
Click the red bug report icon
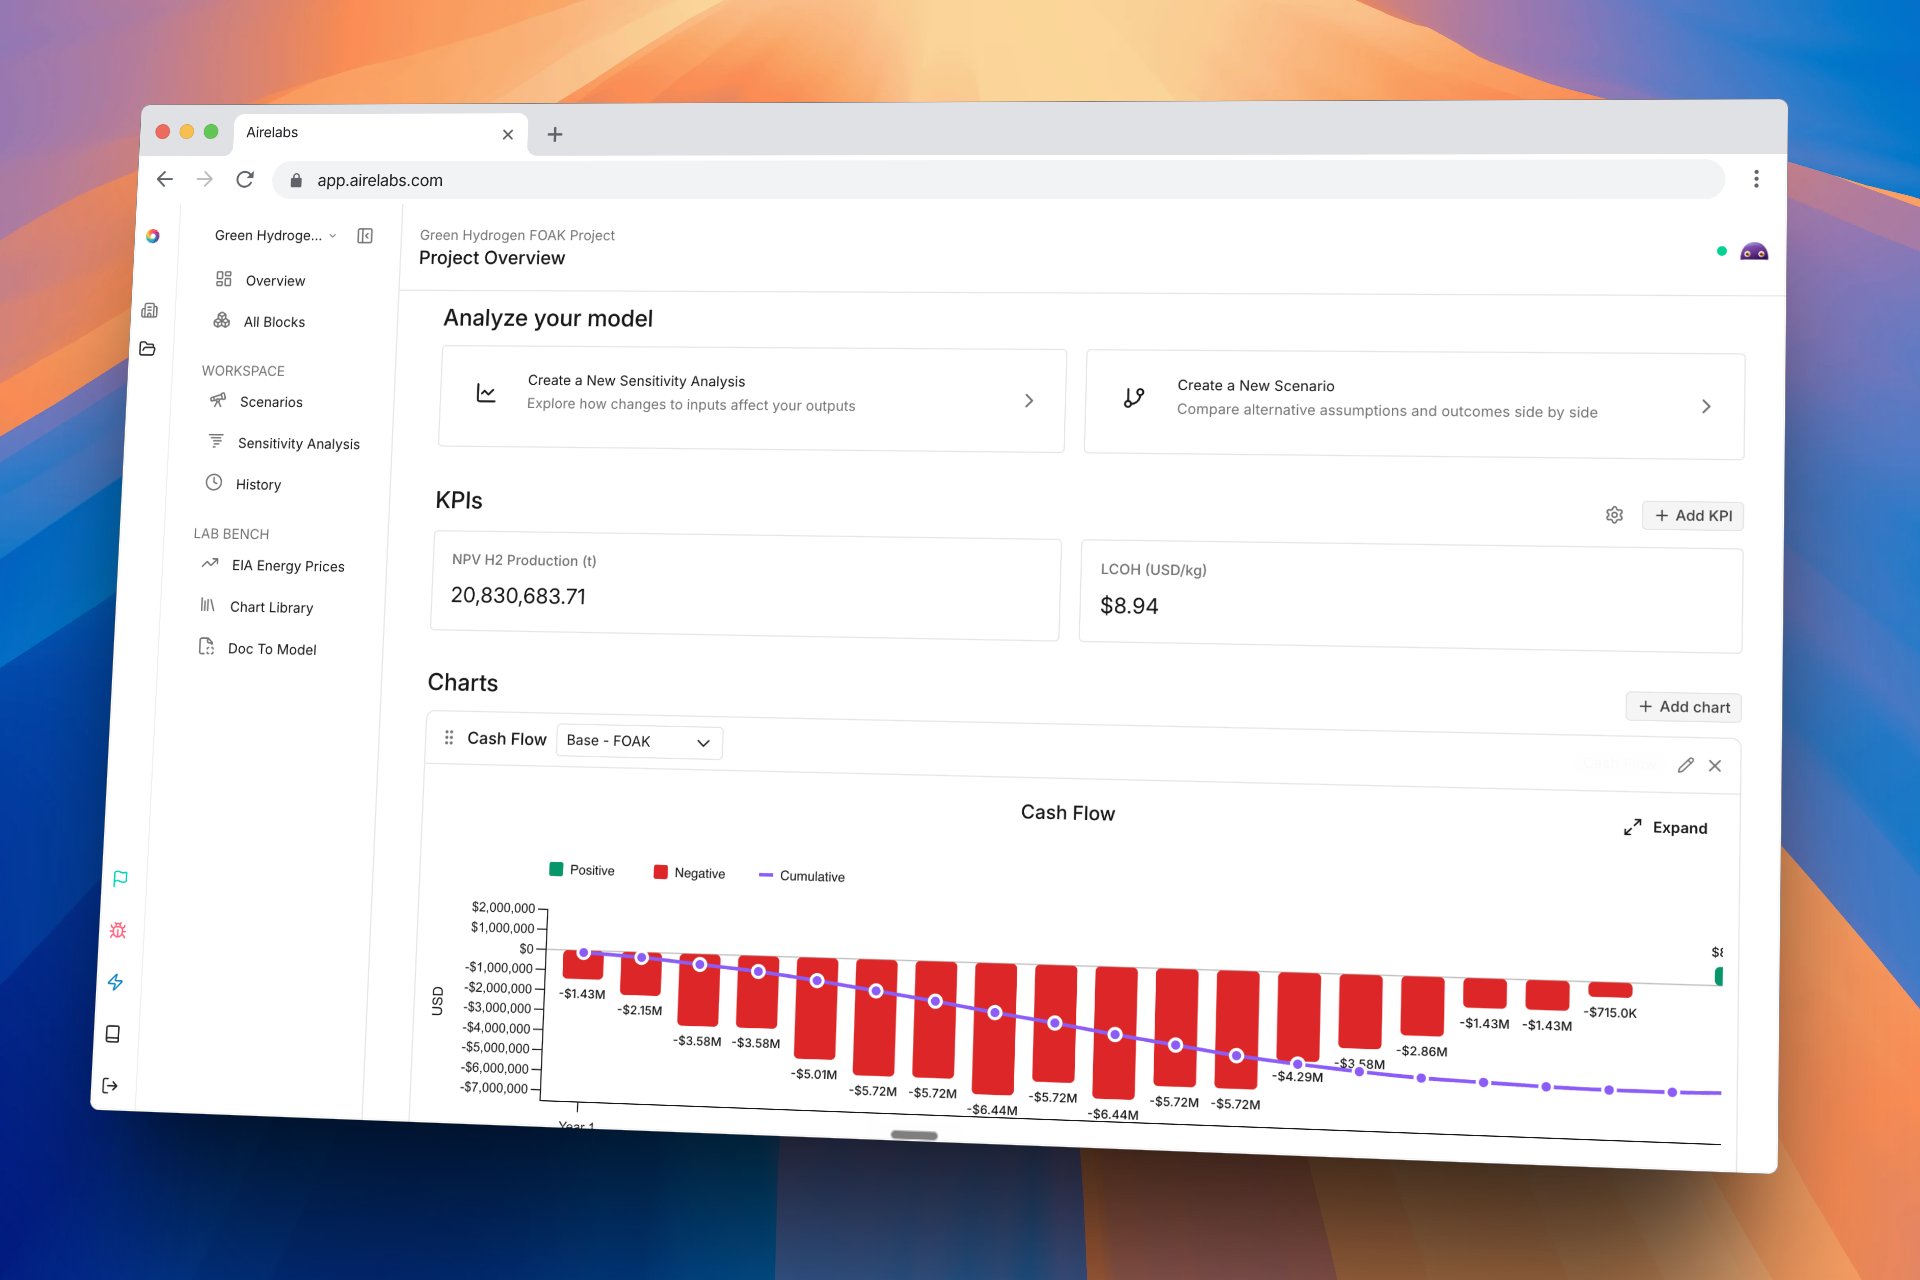118,930
